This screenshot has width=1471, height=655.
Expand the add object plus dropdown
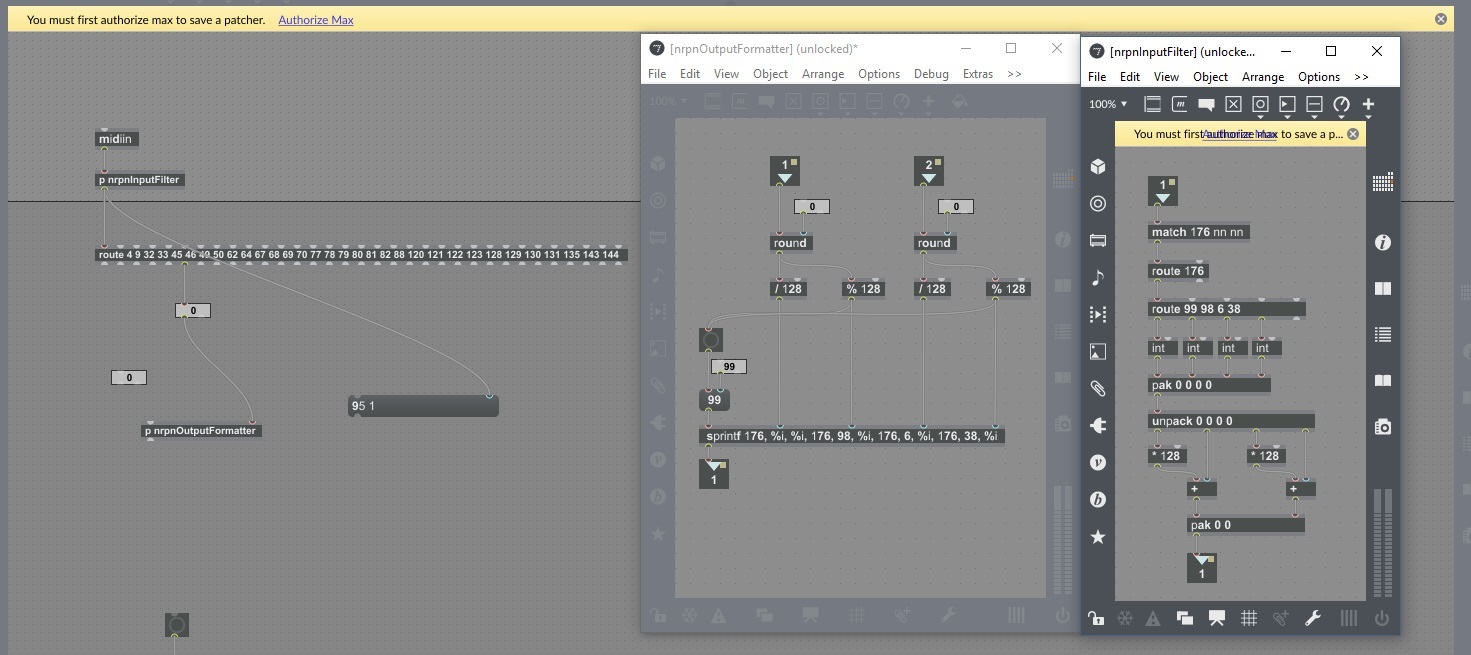click(1368, 105)
